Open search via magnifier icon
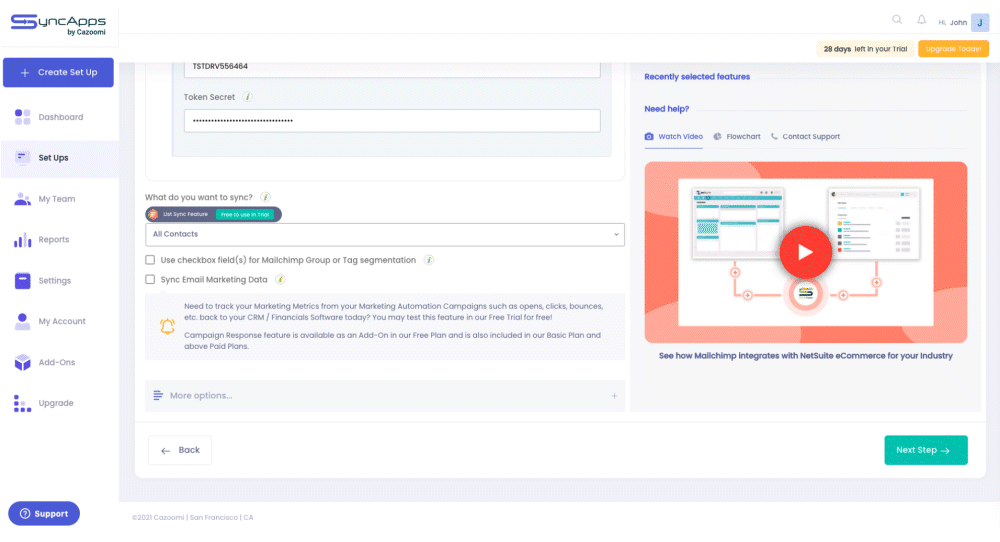Screen dimensions: 1000x542 click(x=897, y=20)
